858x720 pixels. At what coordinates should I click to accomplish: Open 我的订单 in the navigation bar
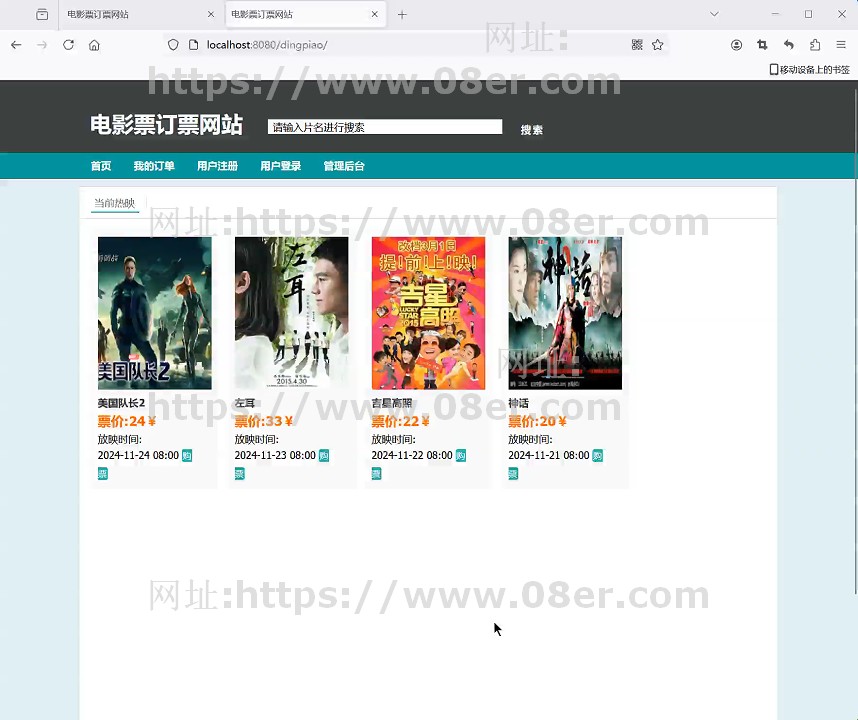[154, 166]
